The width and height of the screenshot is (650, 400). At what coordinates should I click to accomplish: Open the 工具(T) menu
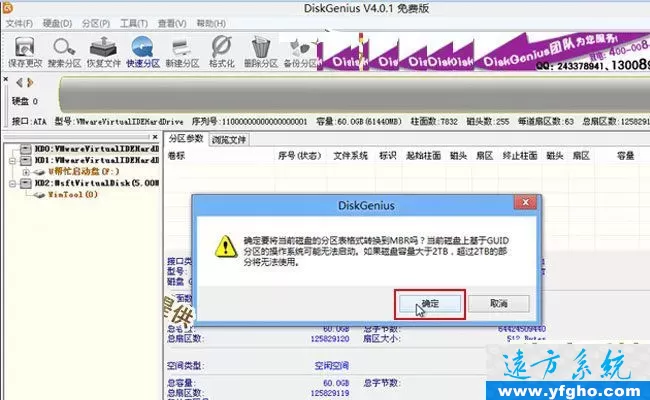(133, 23)
